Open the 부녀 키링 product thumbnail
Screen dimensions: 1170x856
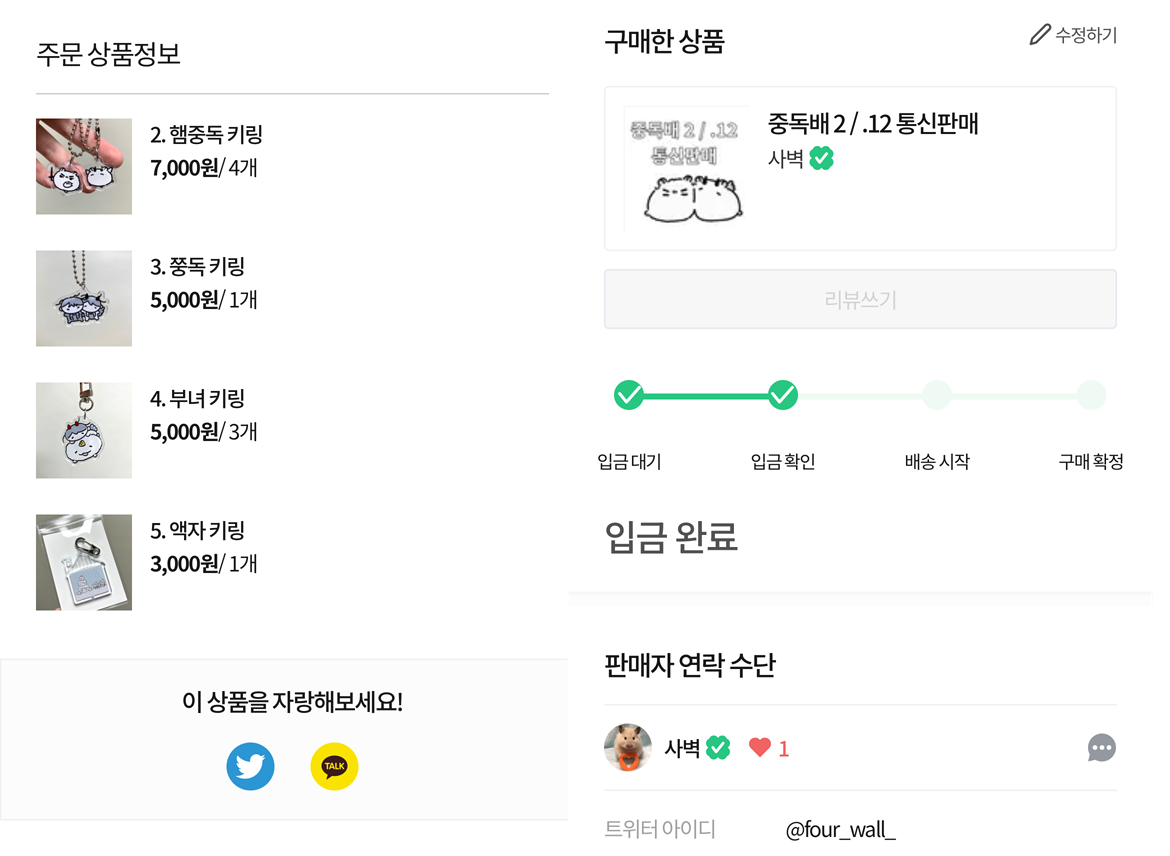point(84,431)
